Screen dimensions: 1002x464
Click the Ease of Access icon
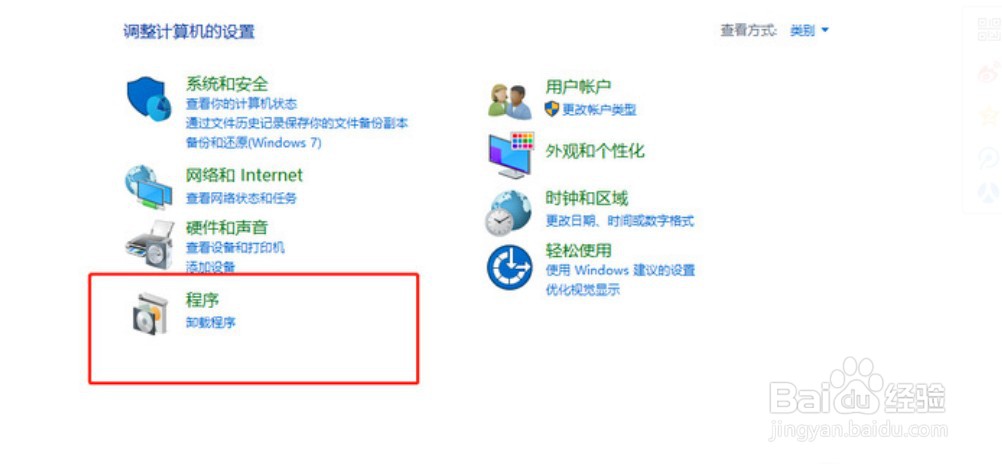point(509,267)
